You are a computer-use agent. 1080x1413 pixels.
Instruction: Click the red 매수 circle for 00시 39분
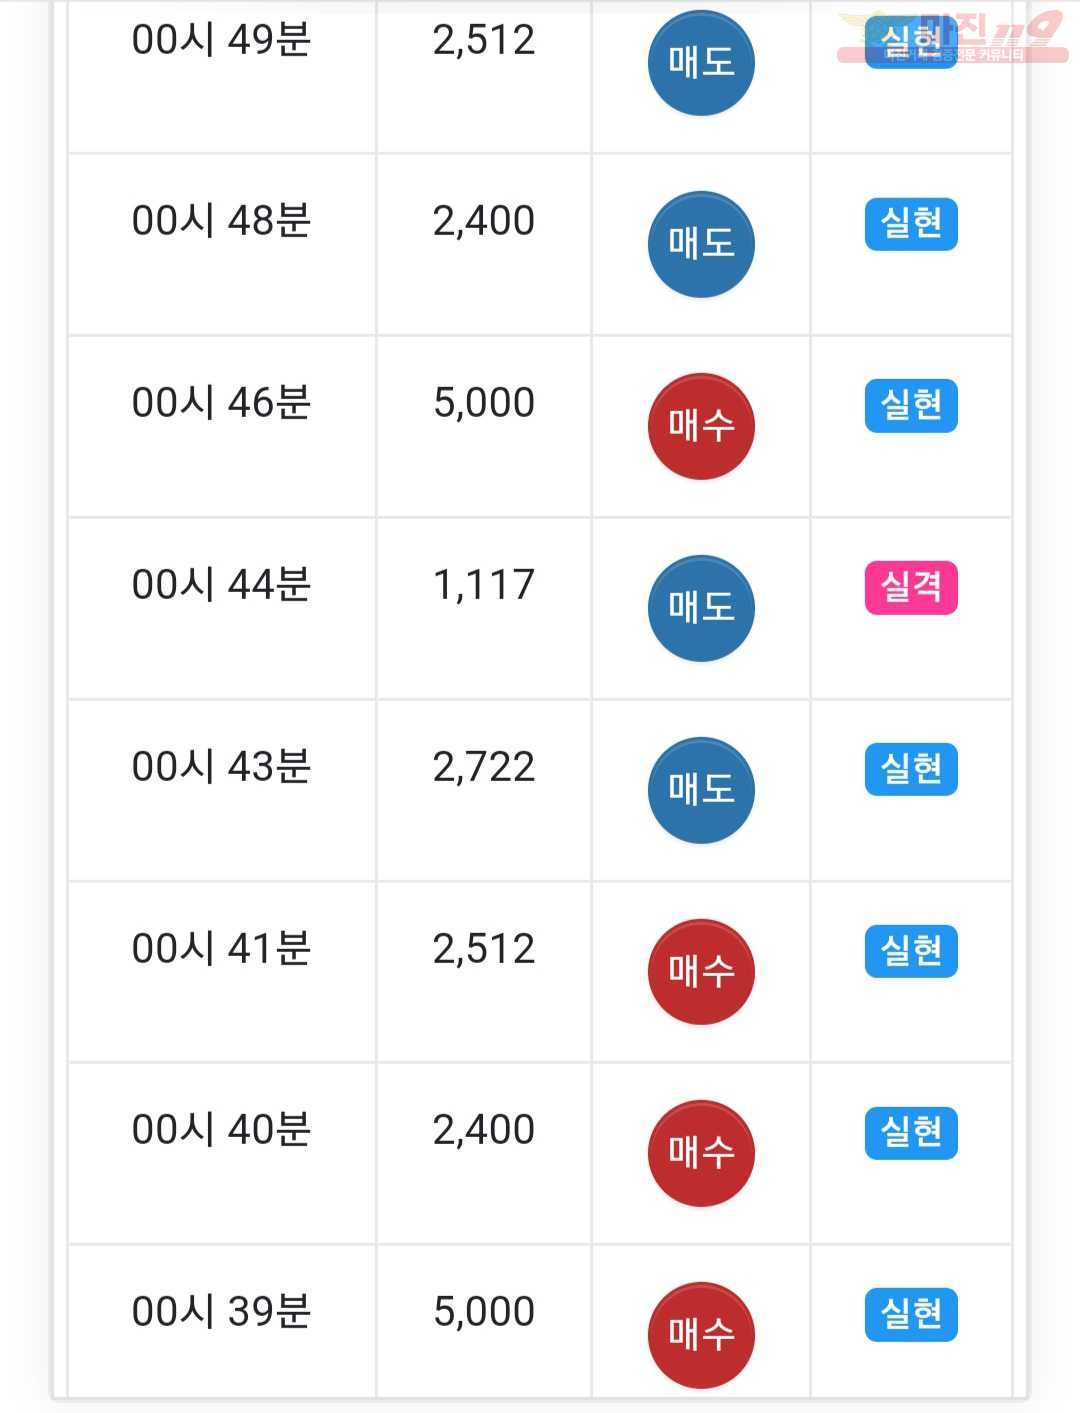pos(701,1335)
